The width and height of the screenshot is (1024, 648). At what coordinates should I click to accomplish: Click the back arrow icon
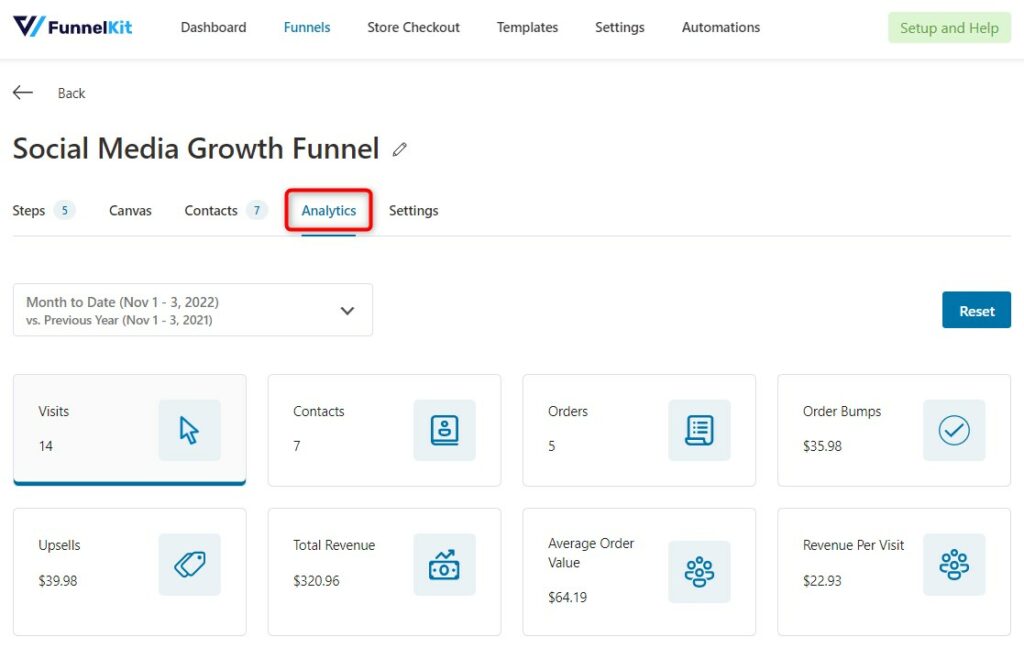point(23,93)
